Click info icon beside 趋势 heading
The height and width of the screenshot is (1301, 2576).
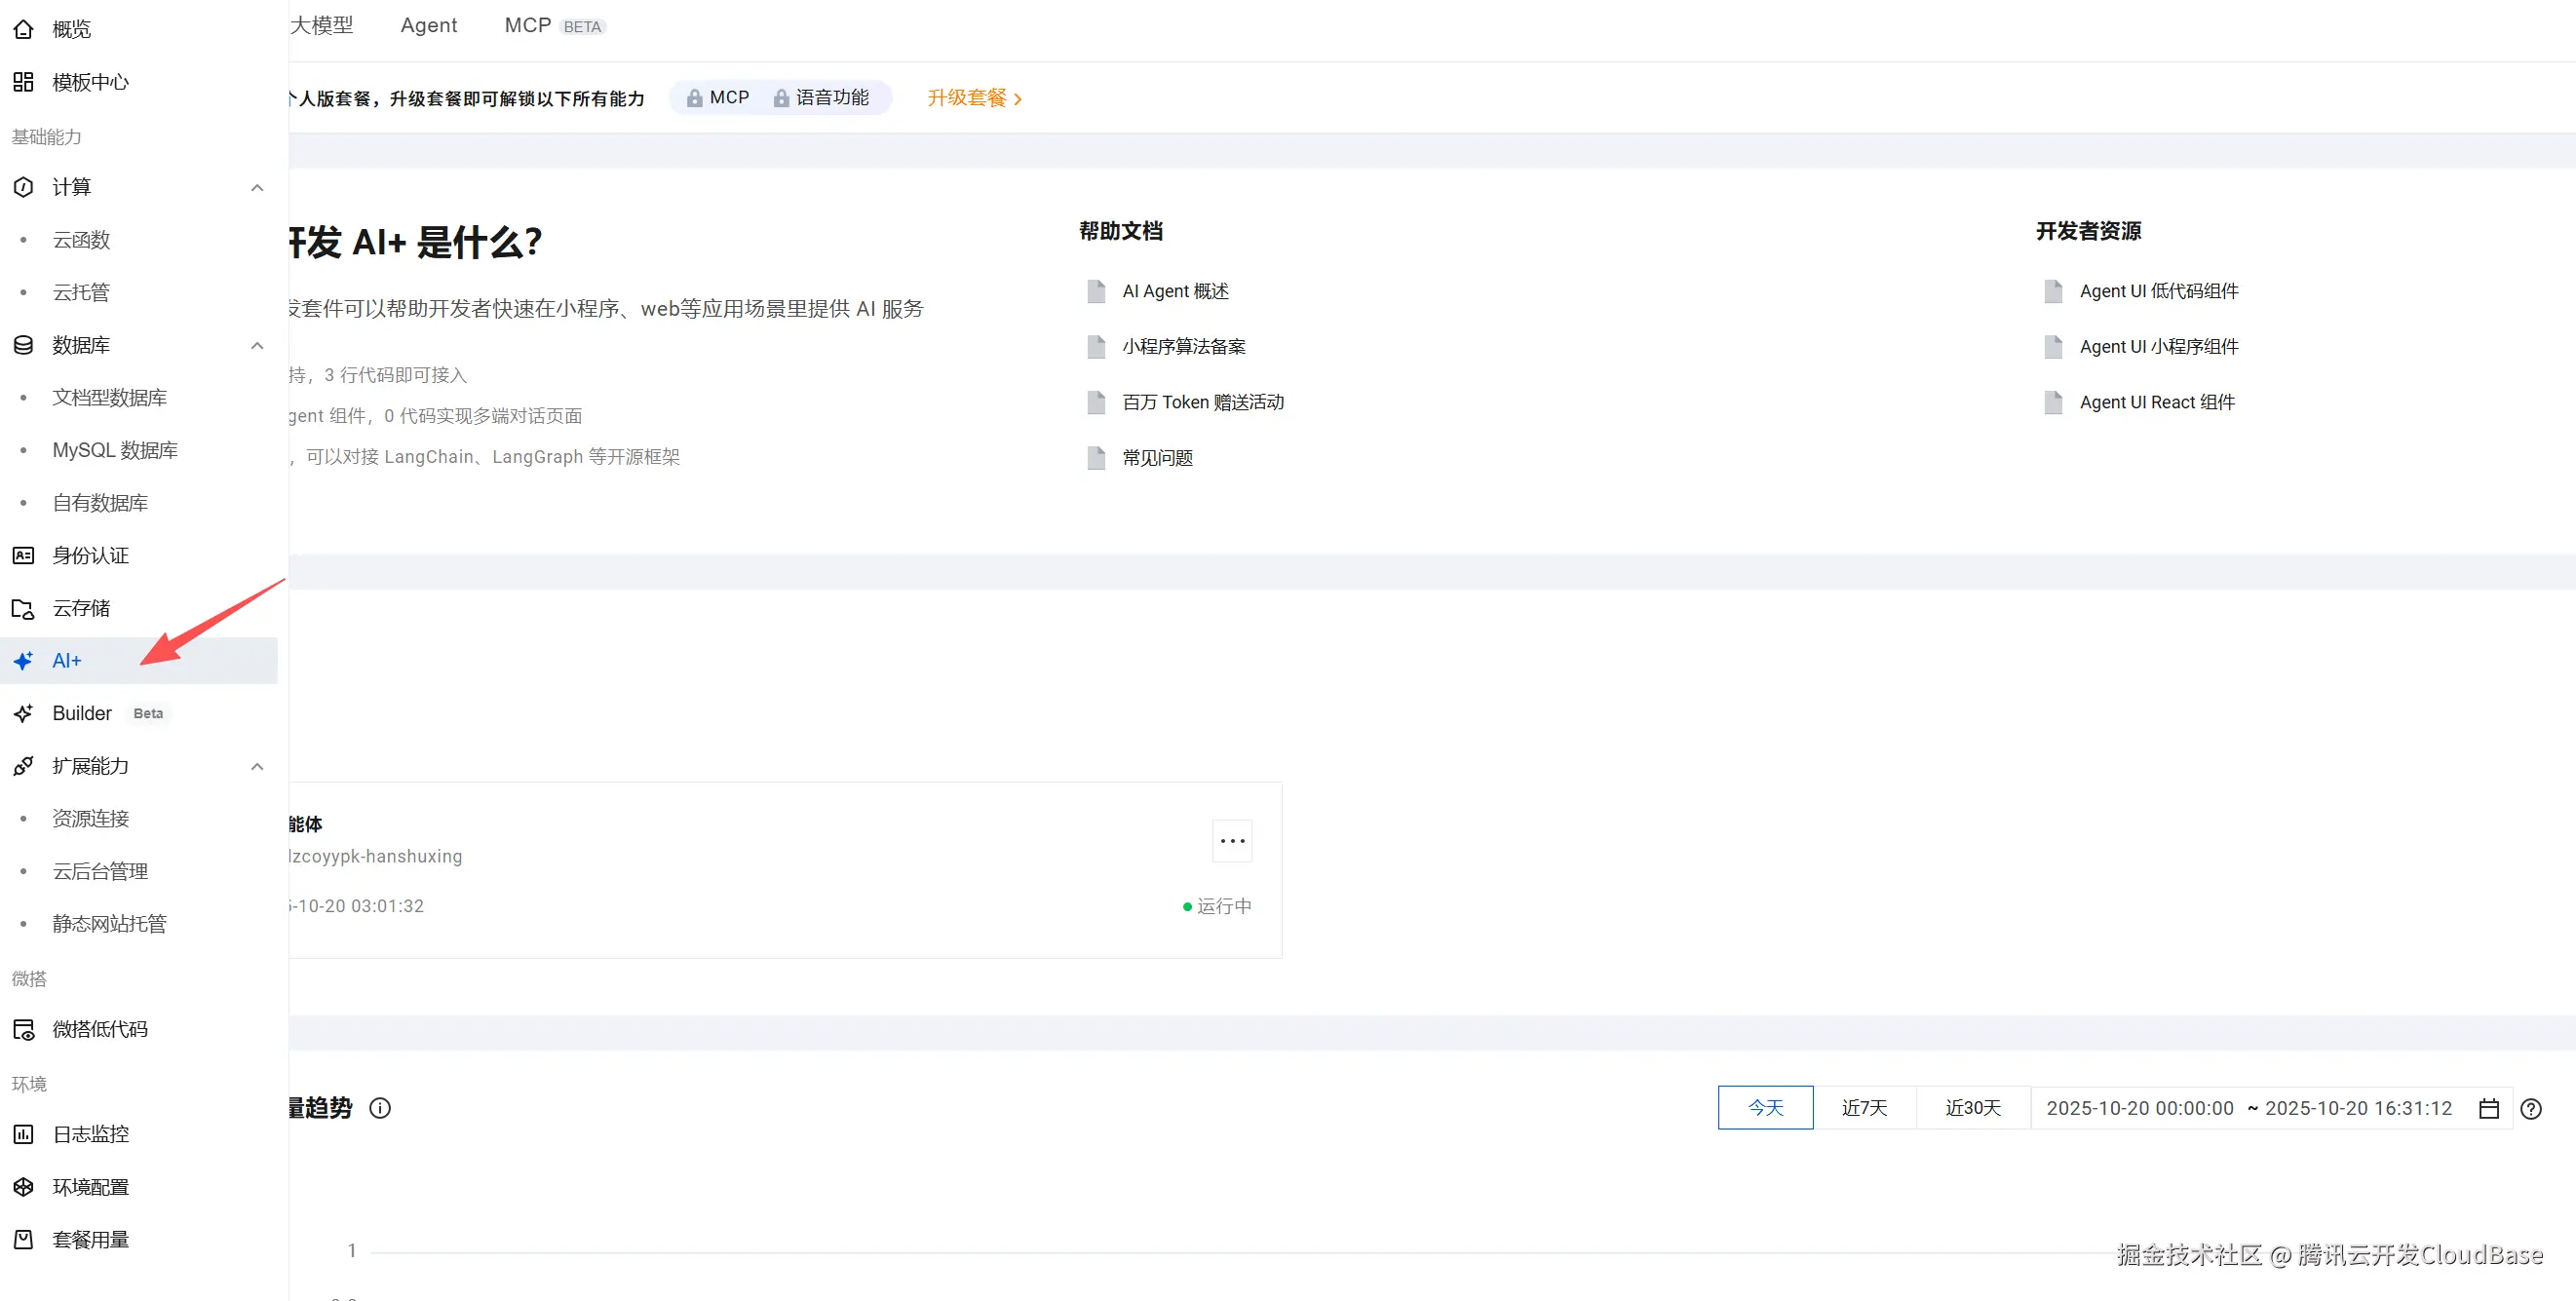380,1108
